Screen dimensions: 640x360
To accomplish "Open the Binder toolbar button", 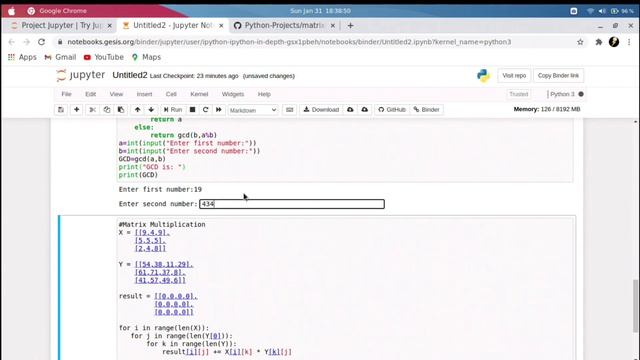I will coord(427,110).
